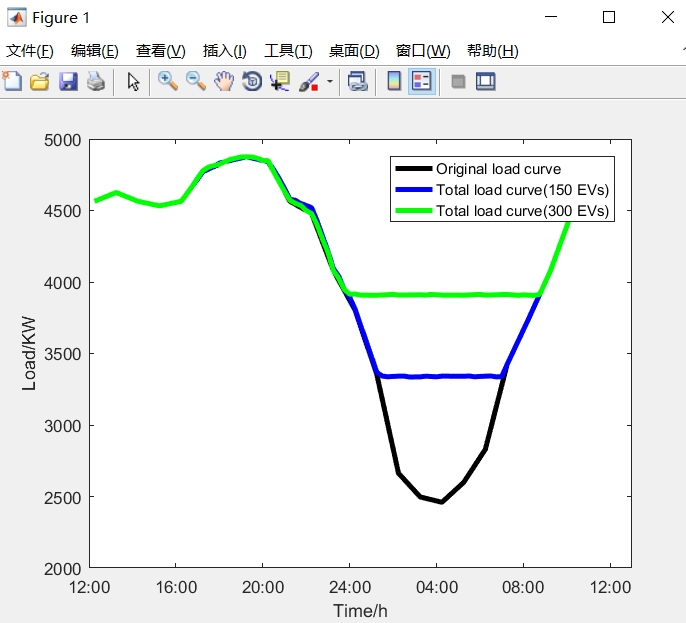This screenshot has width=686, height=623.
Task: Minimize the Figure 1 window
Action: pyautogui.click(x=551, y=17)
